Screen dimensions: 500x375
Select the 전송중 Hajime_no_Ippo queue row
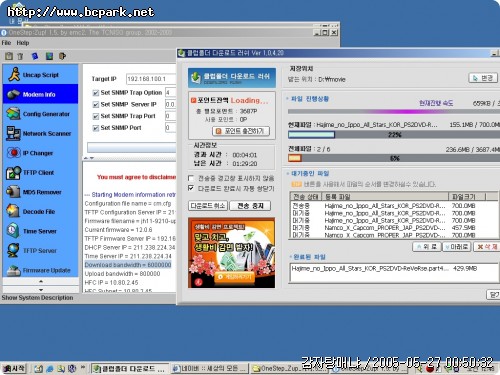(x=394, y=206)
